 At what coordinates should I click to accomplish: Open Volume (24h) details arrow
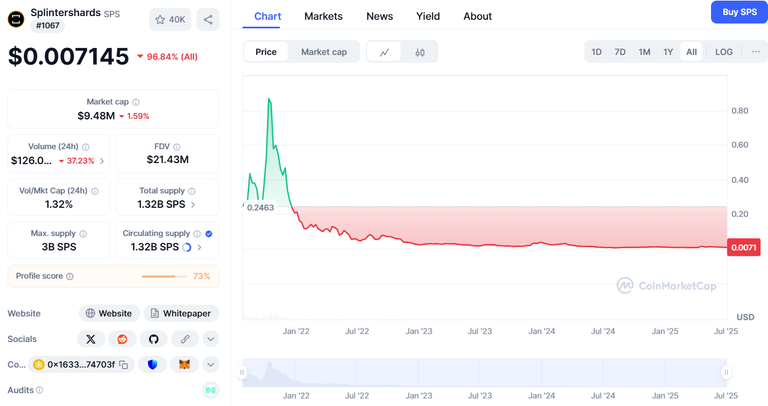(102, 161)
